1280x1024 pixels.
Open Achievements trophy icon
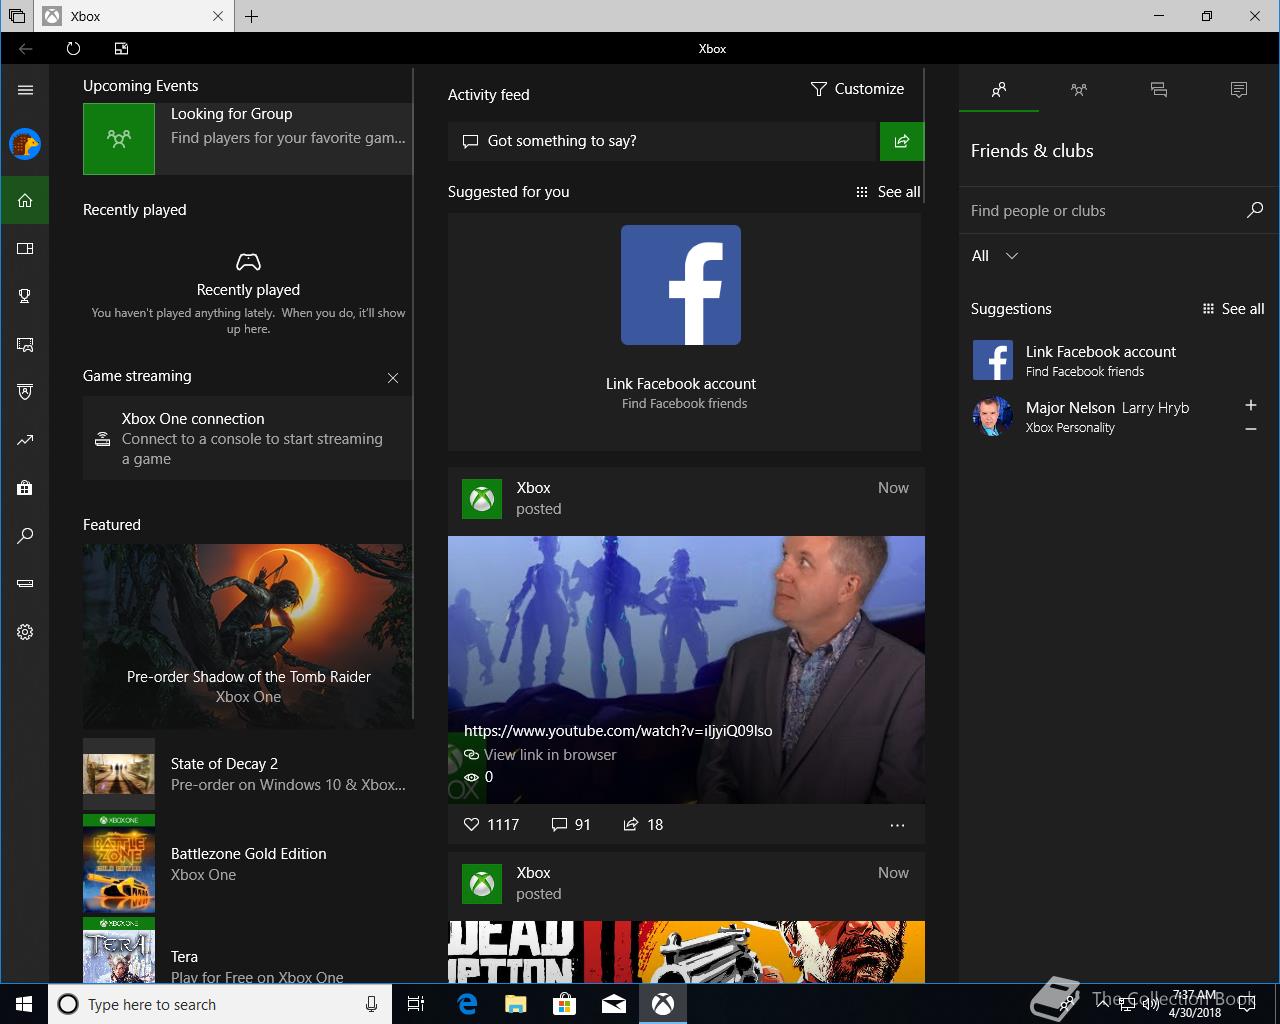pyautogui.click(x=25, y=296)
